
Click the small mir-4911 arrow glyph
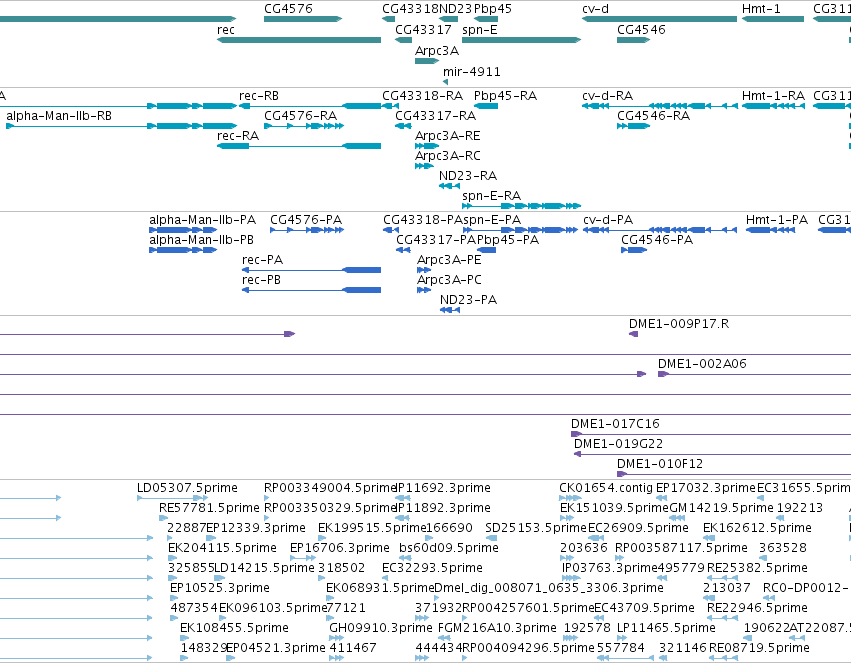click(445, 82)
